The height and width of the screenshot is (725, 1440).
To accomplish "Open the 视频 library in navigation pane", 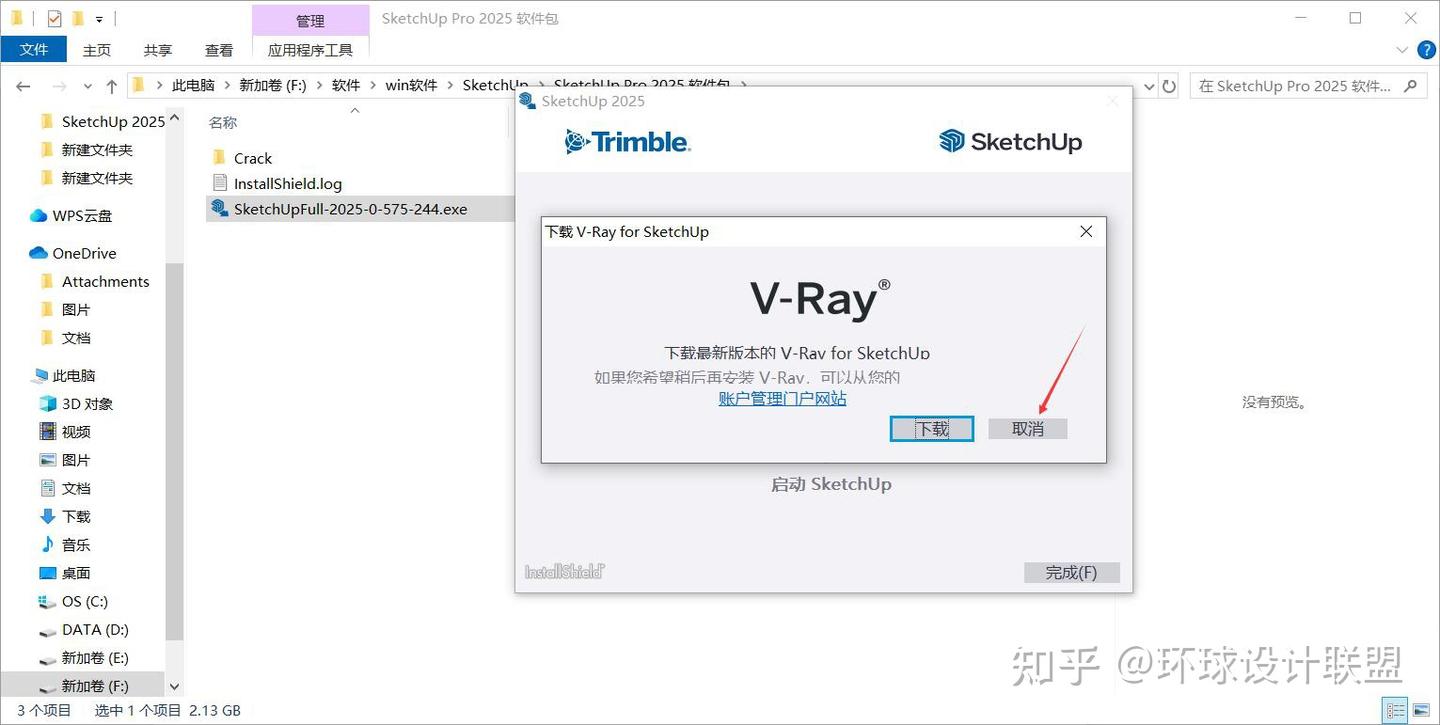I will (x=65, y=432).
